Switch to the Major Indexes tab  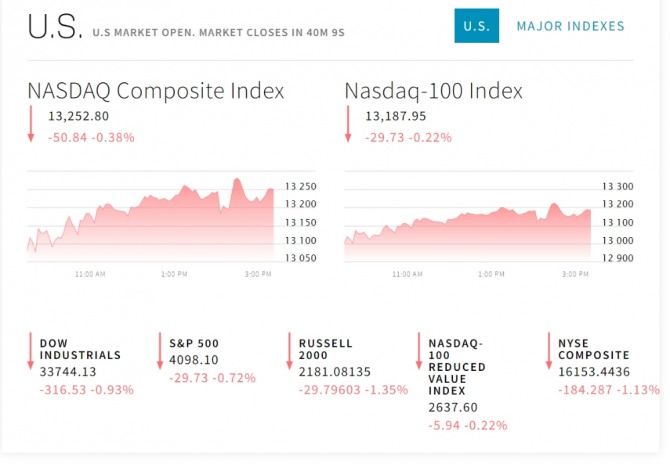coord(570,26)
